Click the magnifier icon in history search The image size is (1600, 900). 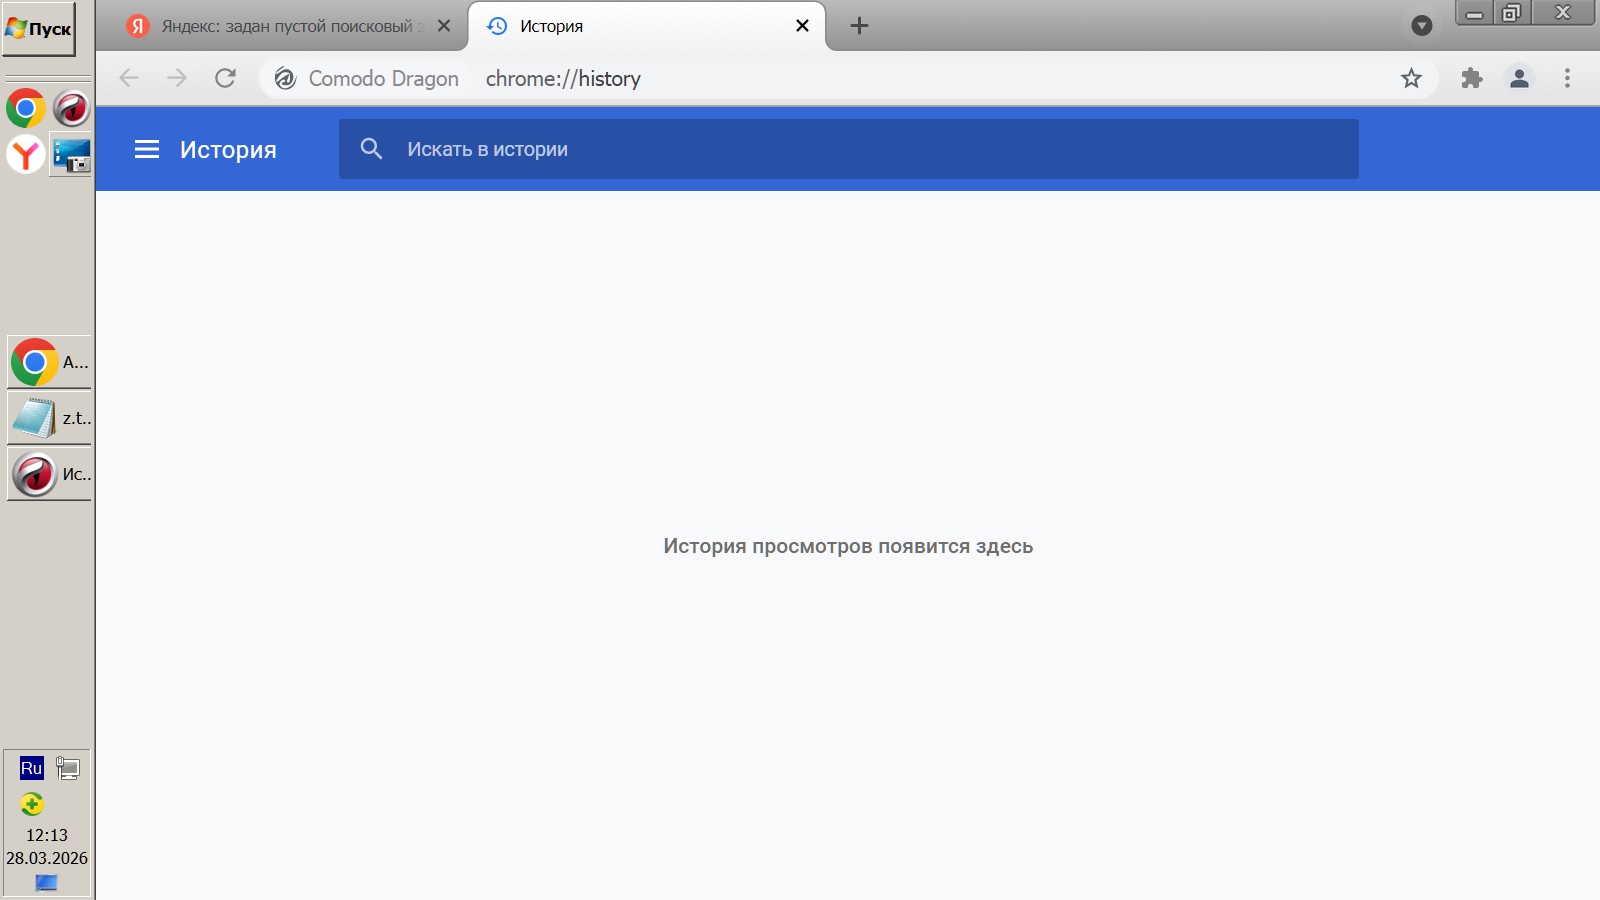point(371,149)
